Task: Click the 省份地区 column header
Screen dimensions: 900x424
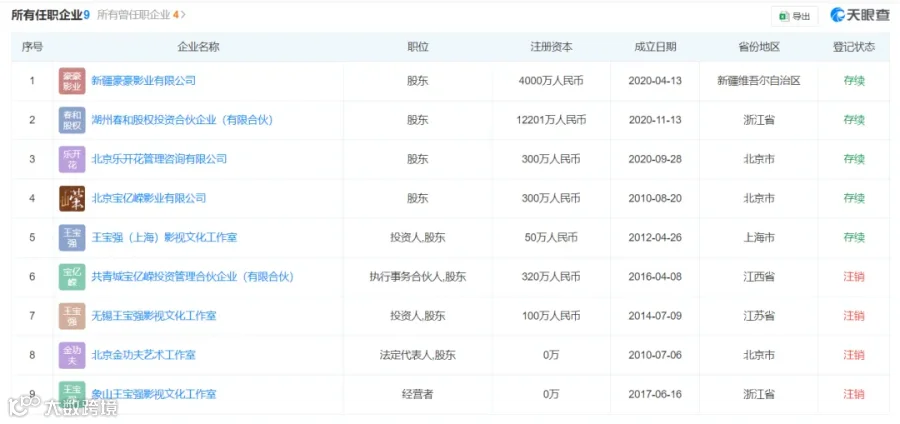Action: (759, 47)
